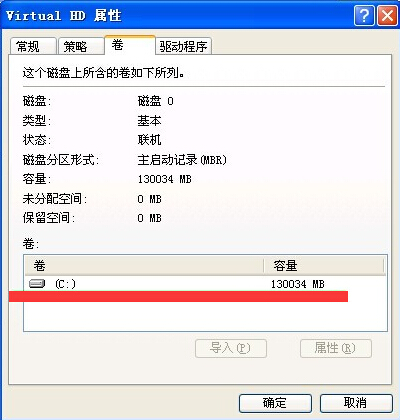Screen dimensions: 400x420
Task: Click the question mark help icon
Action: click(364, 16)
